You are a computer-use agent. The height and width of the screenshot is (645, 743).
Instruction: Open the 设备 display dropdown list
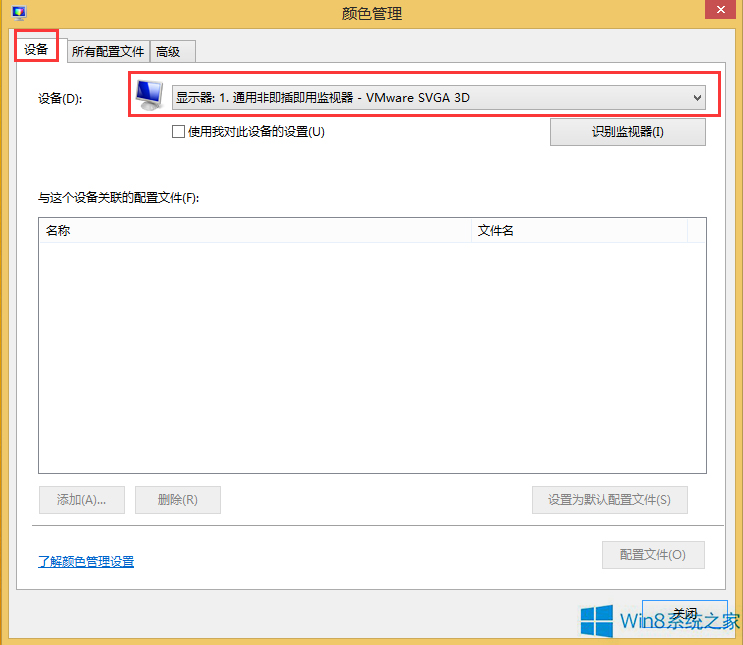coord(438,98)
